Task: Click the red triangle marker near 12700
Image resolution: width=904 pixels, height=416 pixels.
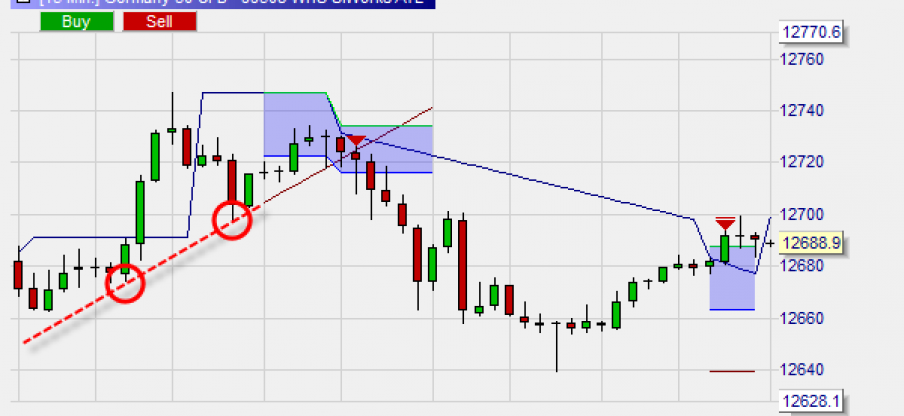Action: (726, 222)
